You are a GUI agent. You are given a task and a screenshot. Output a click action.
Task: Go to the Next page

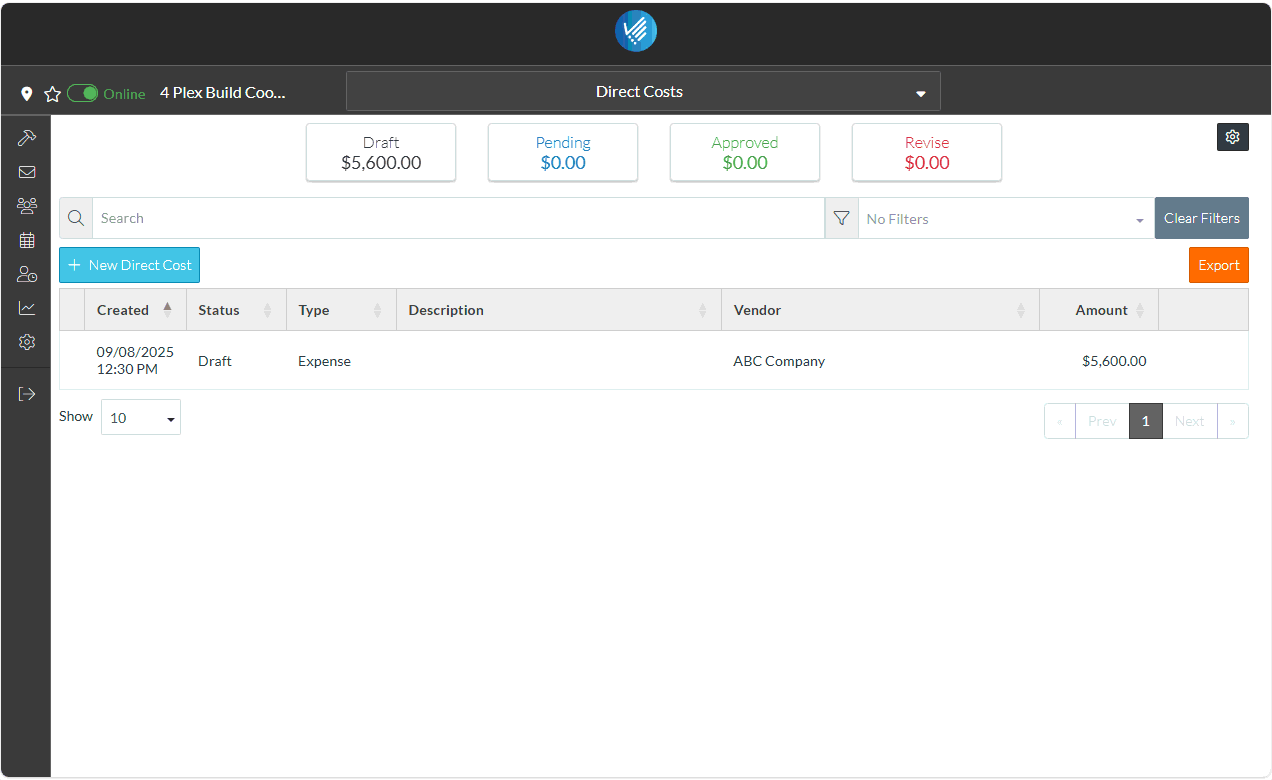click(1190, 421)
